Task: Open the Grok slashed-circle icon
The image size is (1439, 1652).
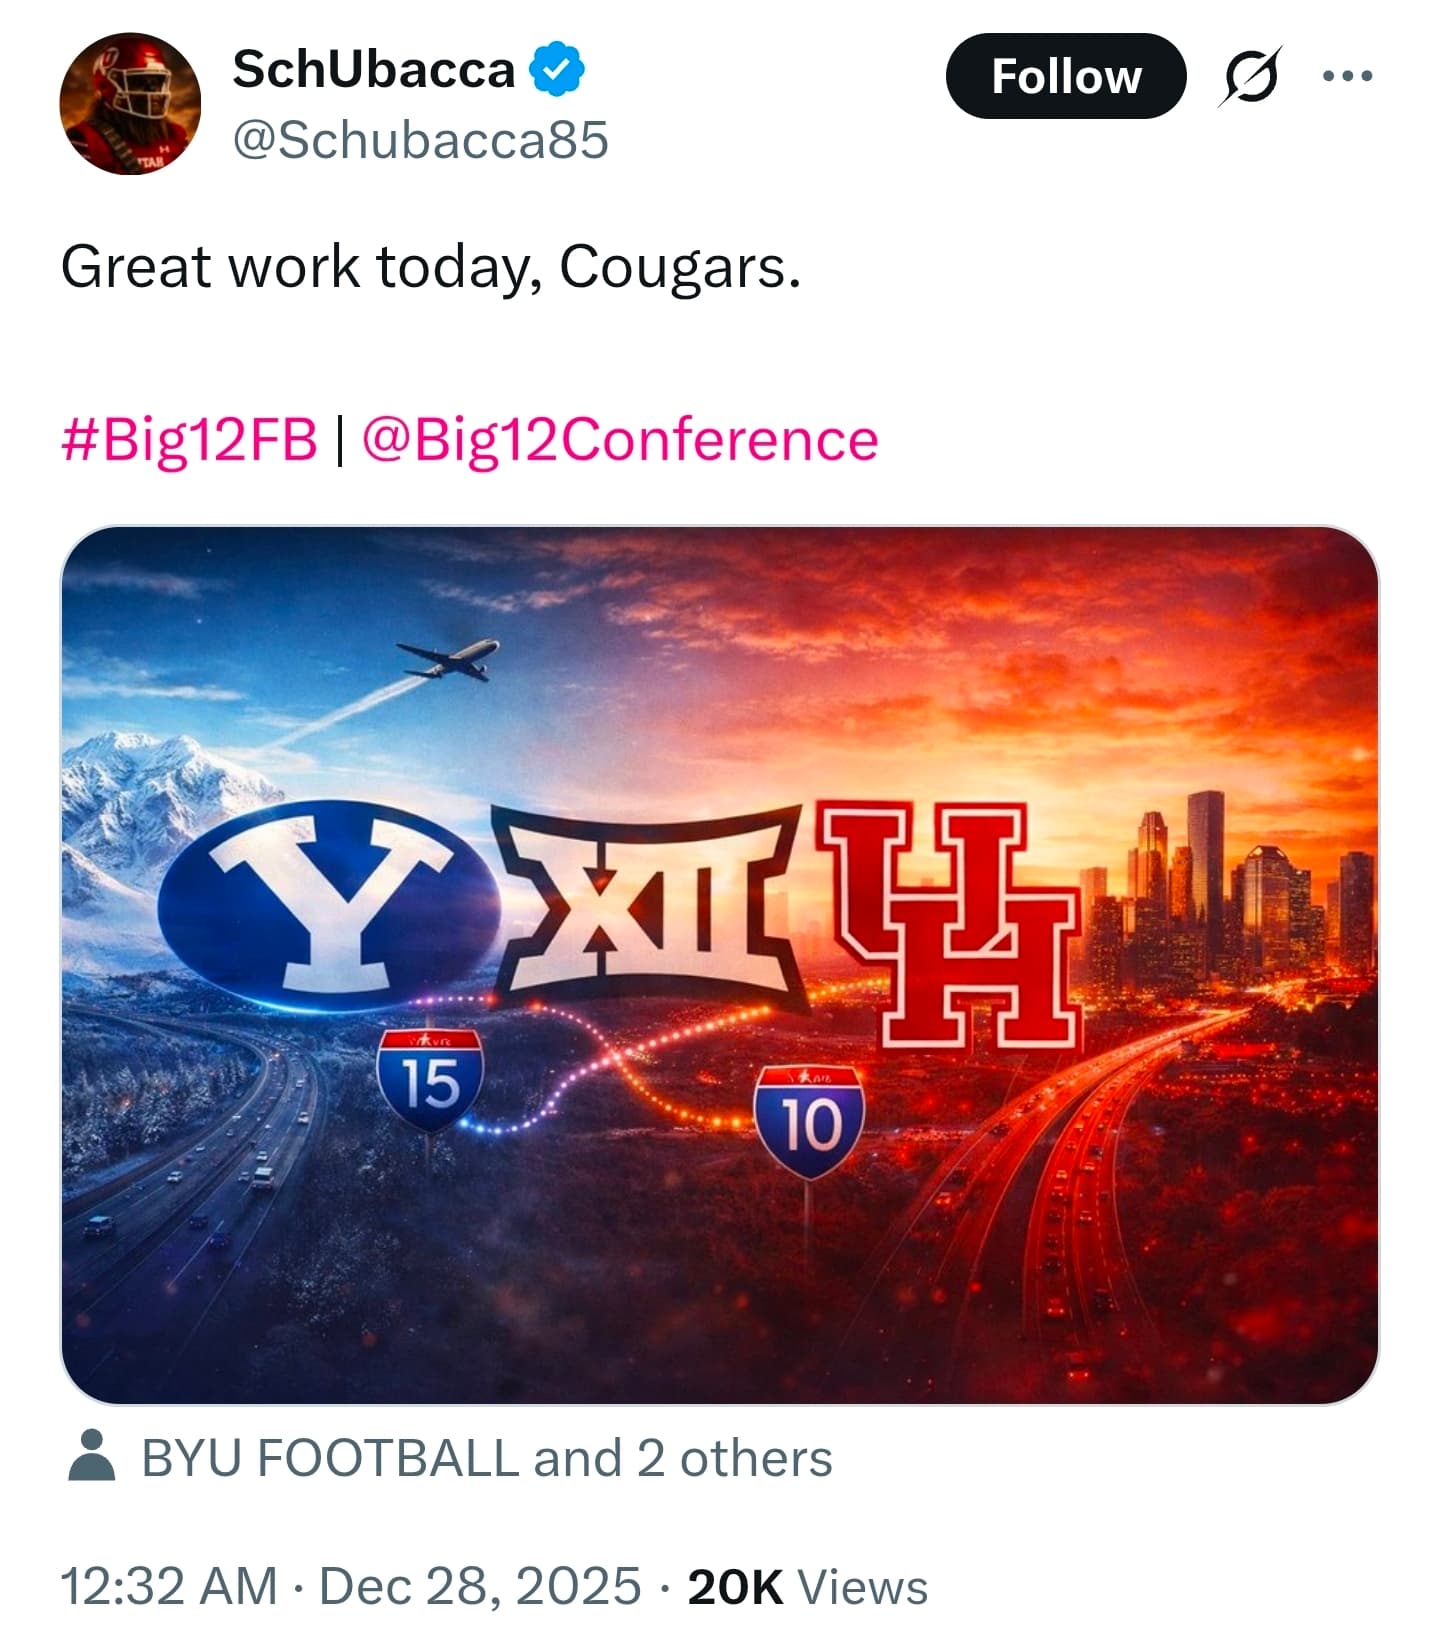Action: click(x=1249, y=76)
